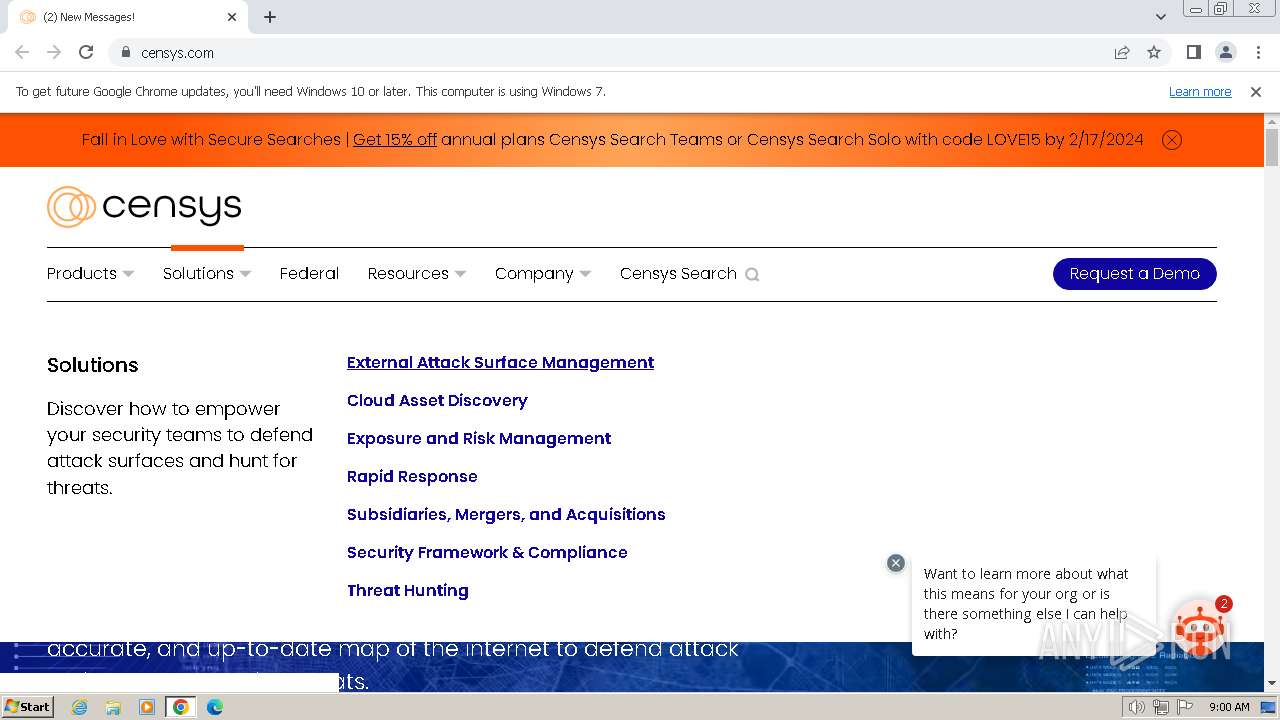Open Threat Hunting link

tap(408, 590)
